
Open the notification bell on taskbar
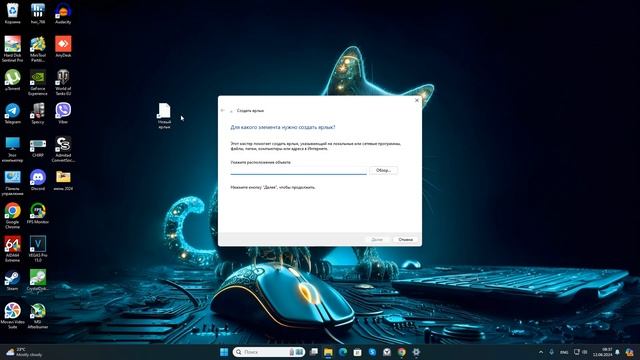coord(618,352)
